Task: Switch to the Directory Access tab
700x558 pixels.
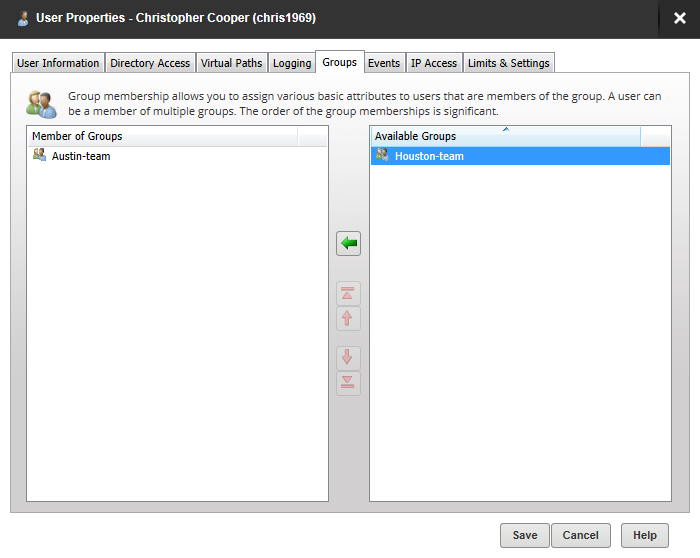Action: [x=150, y=63]
